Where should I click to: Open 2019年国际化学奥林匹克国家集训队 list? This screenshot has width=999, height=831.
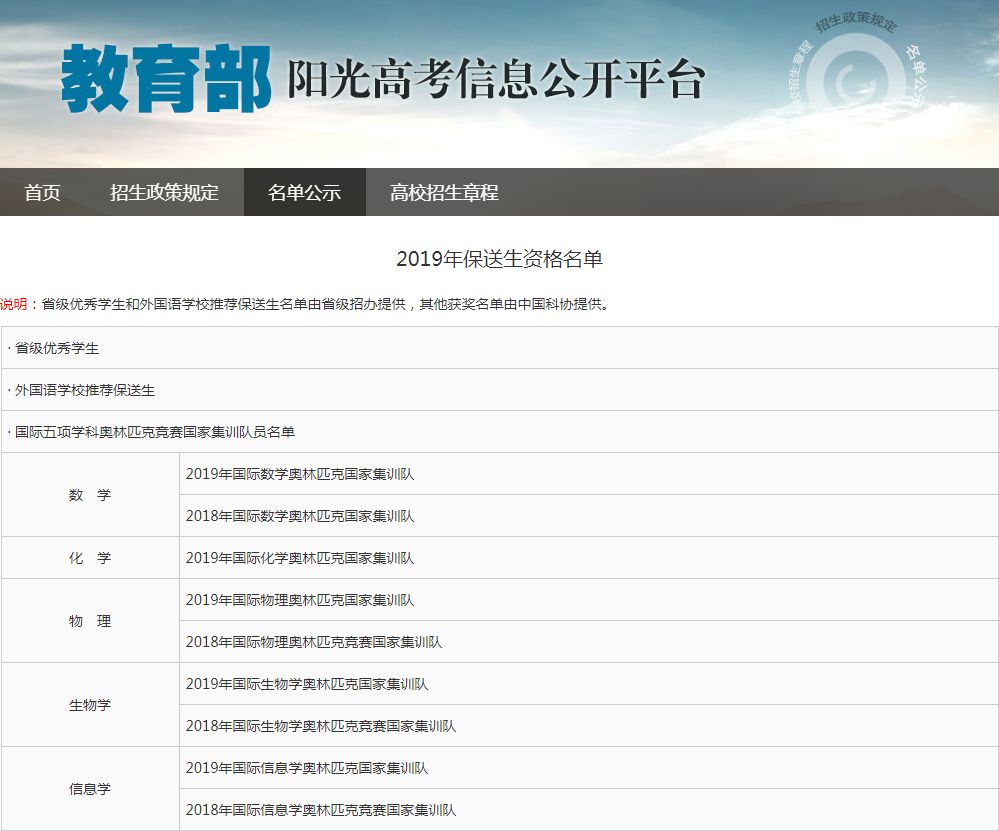(x=300, y=558)
